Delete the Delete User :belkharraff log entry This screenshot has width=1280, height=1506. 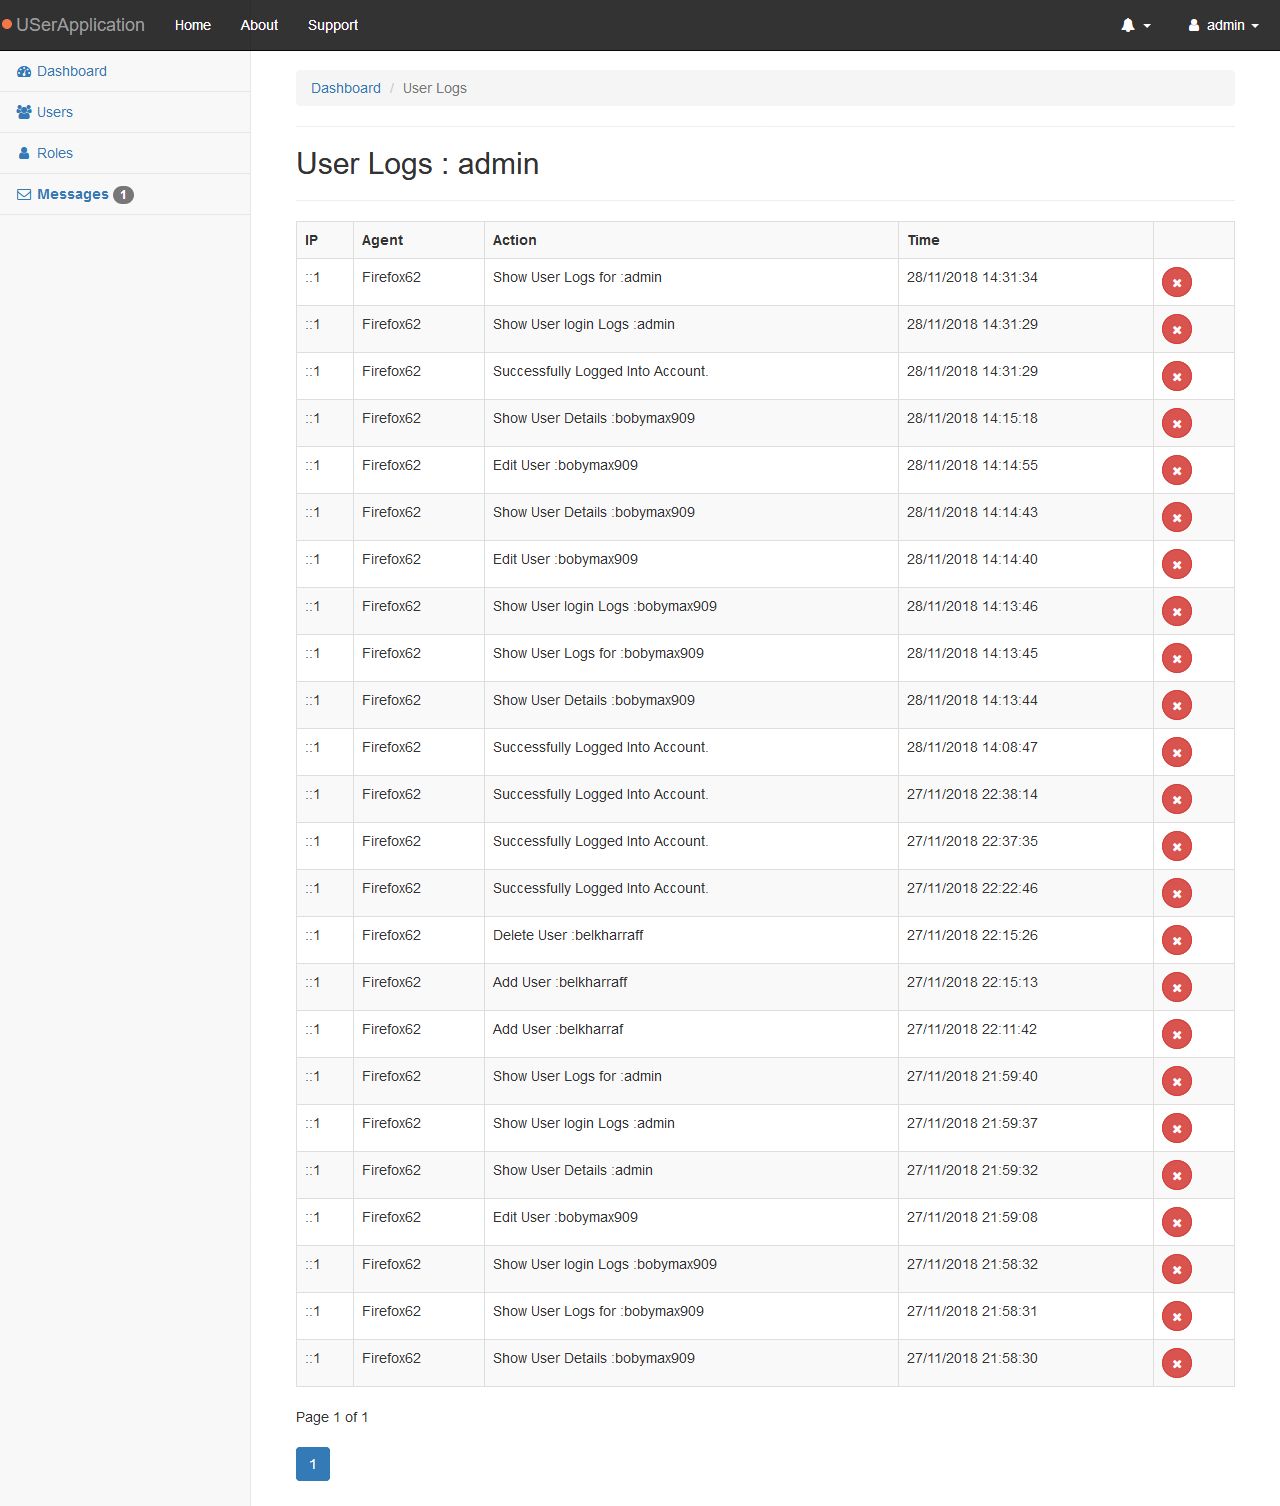(x=1176, y=941)
